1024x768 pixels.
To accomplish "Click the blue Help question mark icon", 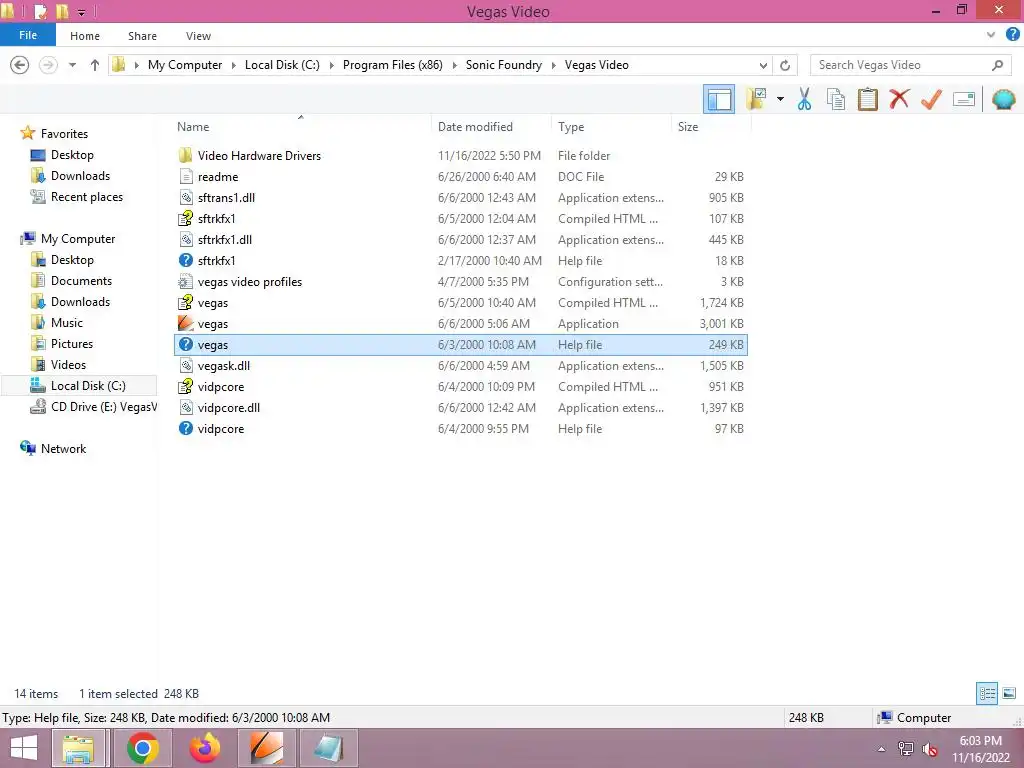I will coord(1012,35).
